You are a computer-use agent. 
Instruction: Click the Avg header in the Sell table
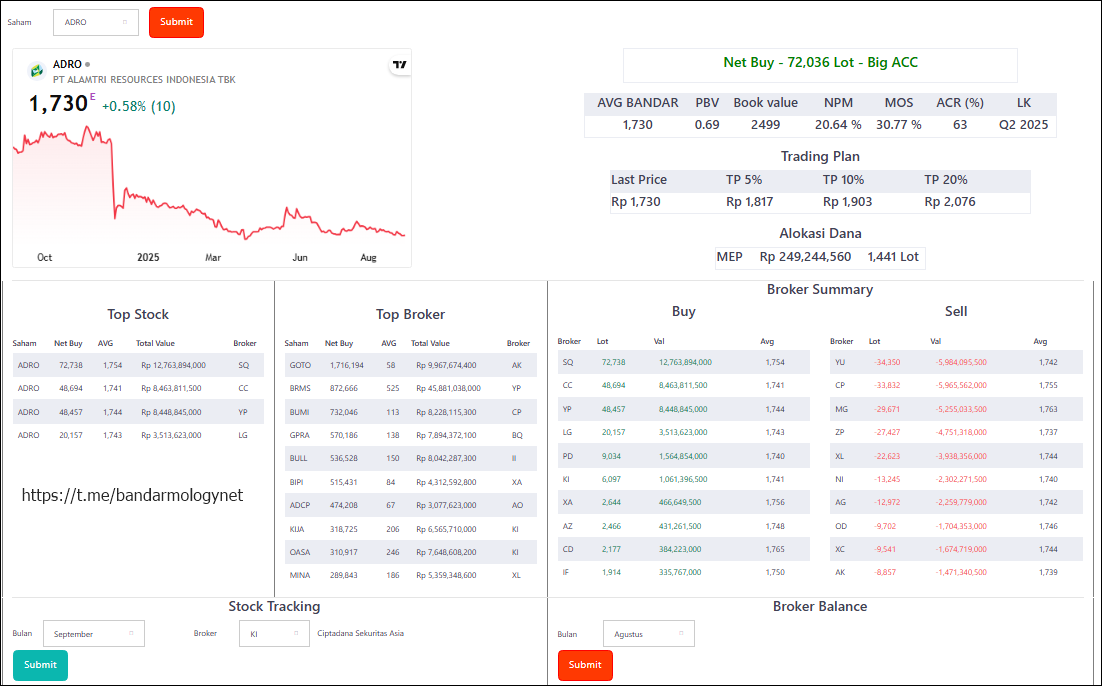1040,341
